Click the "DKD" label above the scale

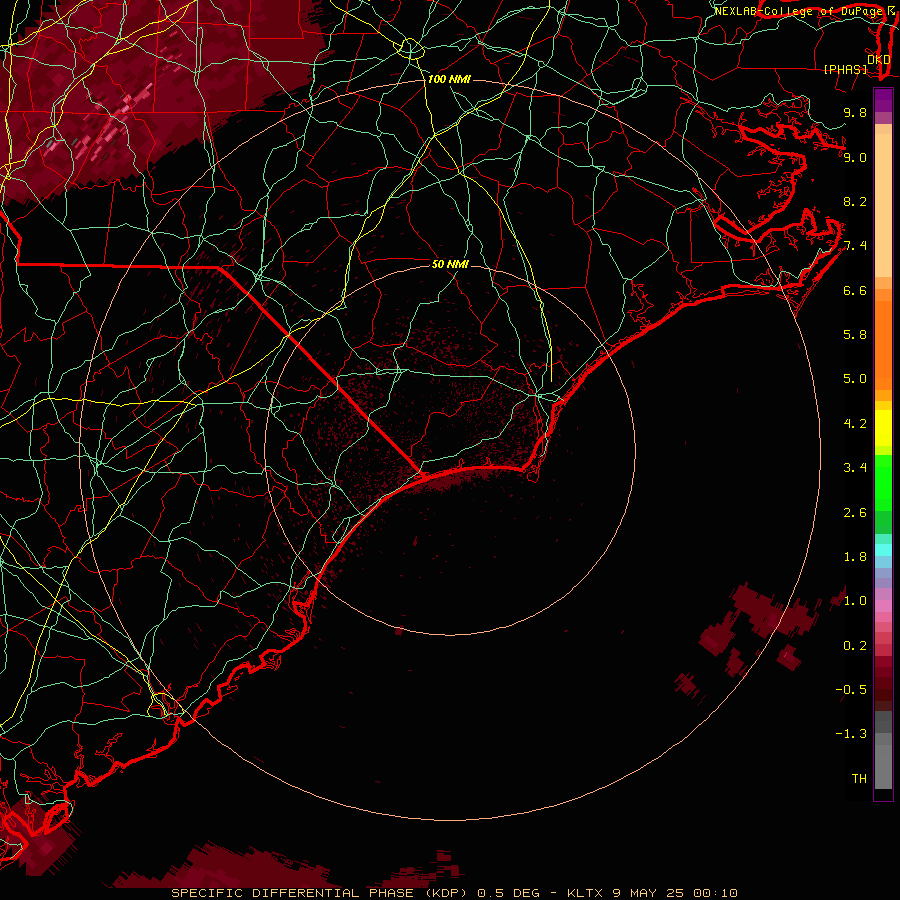tap(879, 60)
